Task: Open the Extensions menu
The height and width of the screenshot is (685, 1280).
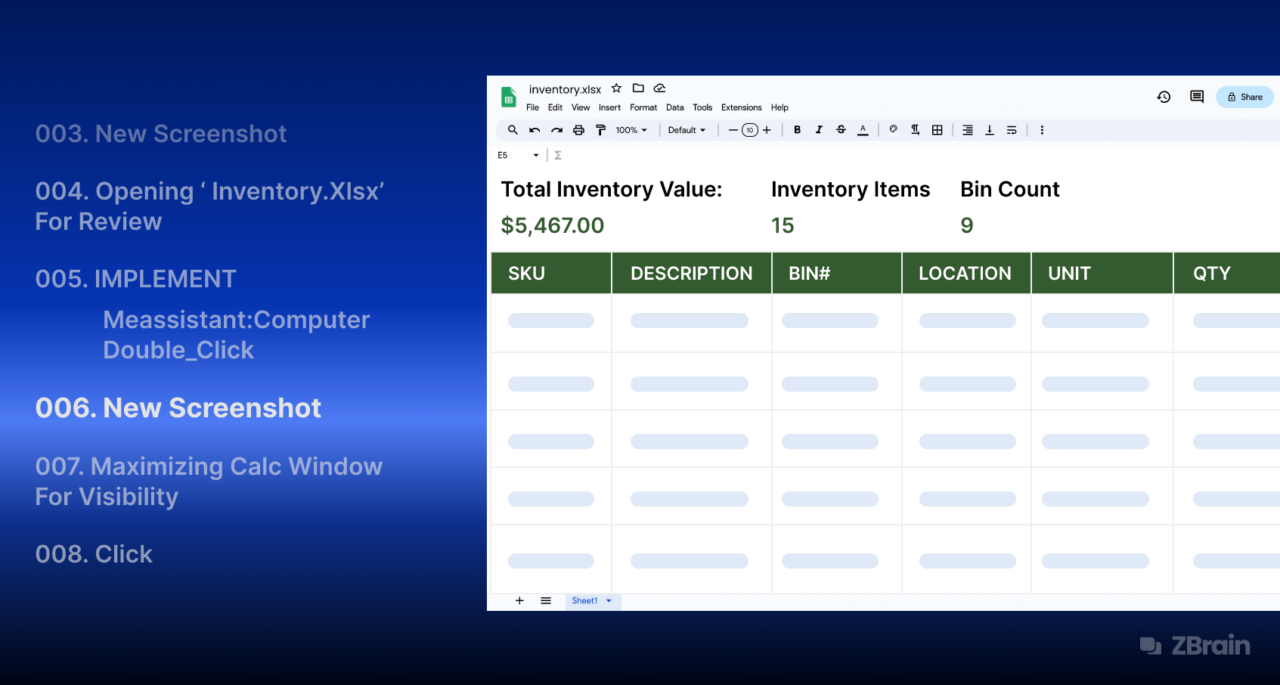Action: point(741,108)
